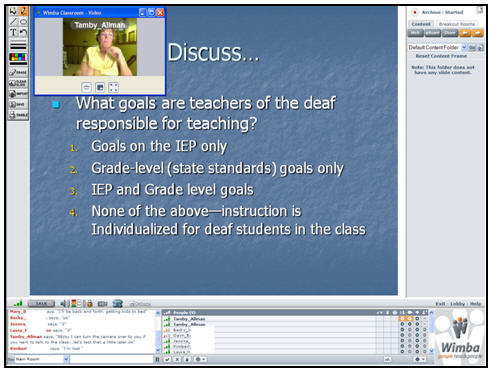The width and height of the screenshot is (491, 371).
Task: Select the Content tab
Action: pos(421,24)
